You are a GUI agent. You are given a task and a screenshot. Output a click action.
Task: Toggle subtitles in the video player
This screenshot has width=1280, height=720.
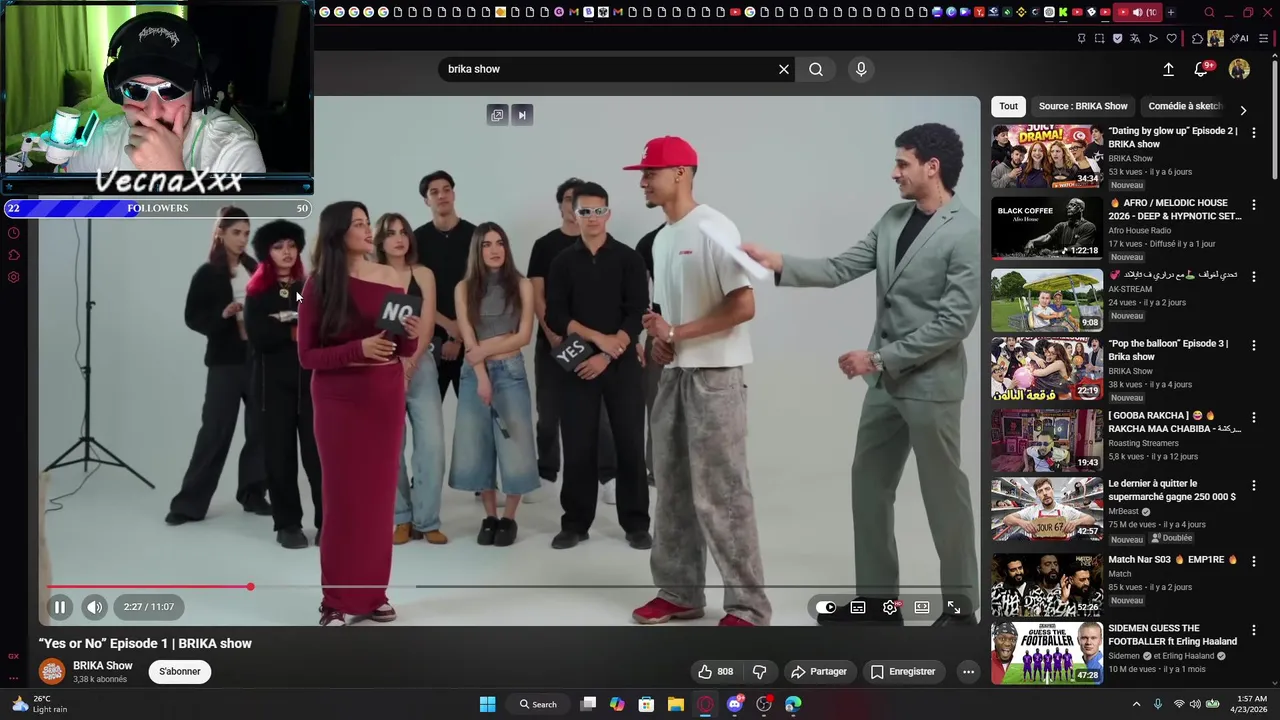858,607
